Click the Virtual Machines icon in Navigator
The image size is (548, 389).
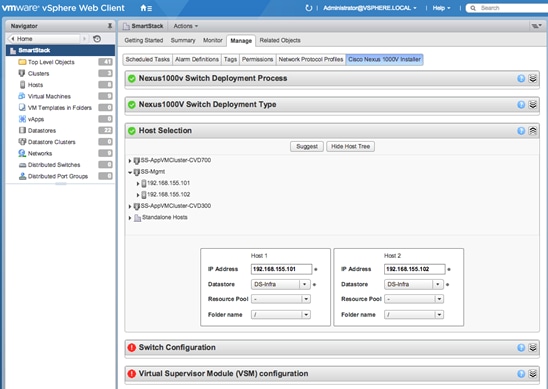[x=22, y=96]
